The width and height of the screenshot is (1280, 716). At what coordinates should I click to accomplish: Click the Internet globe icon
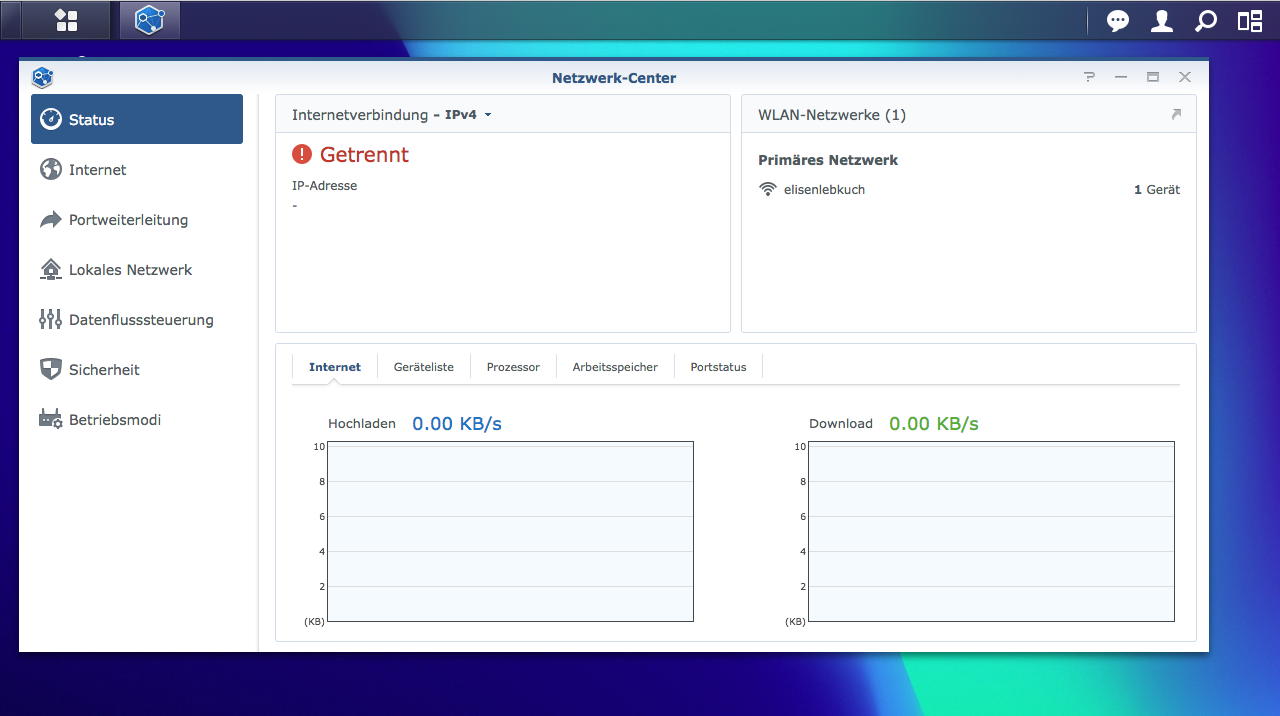51,169
